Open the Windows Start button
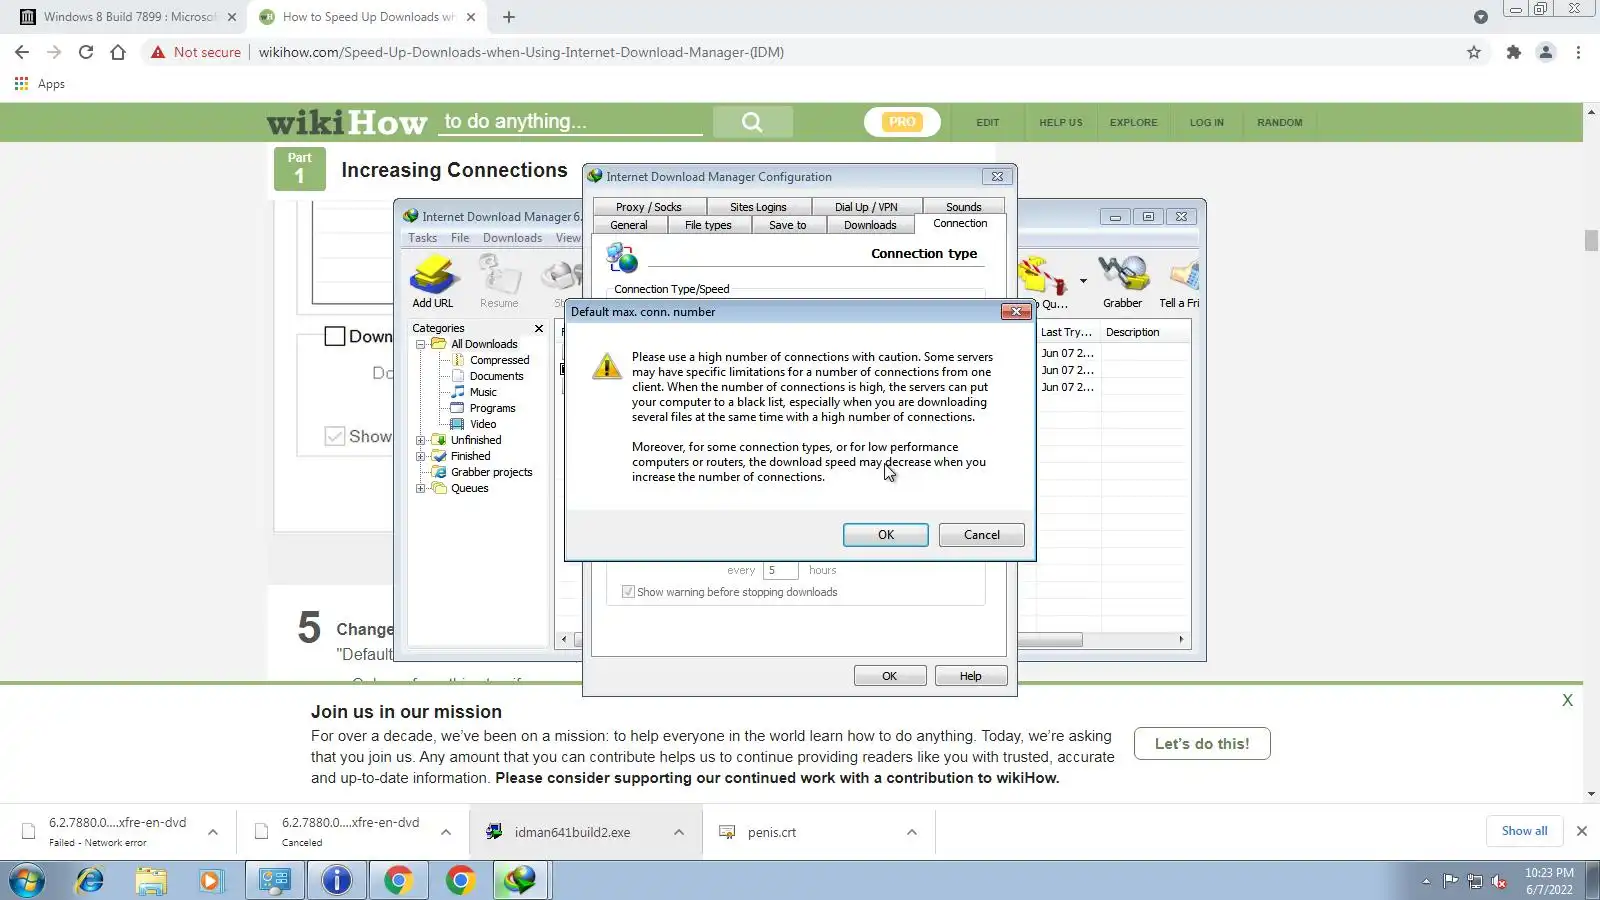The height and width of the screenshot is (900, 1600). click(27, 881)
